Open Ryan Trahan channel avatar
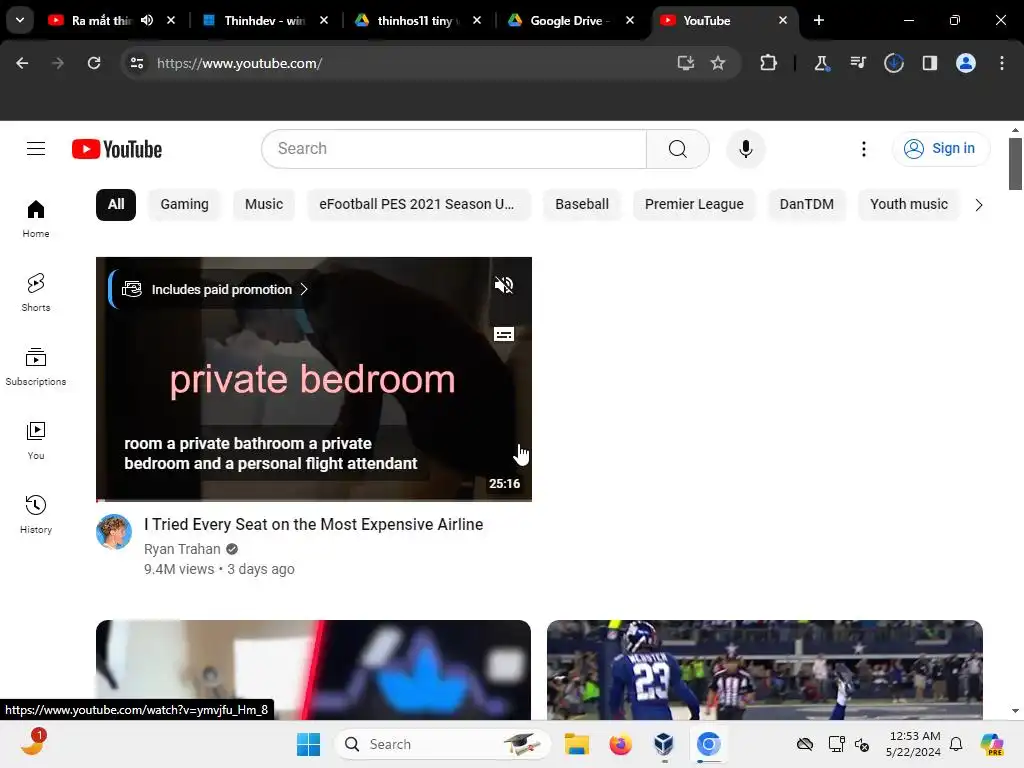 click(114, 532)
